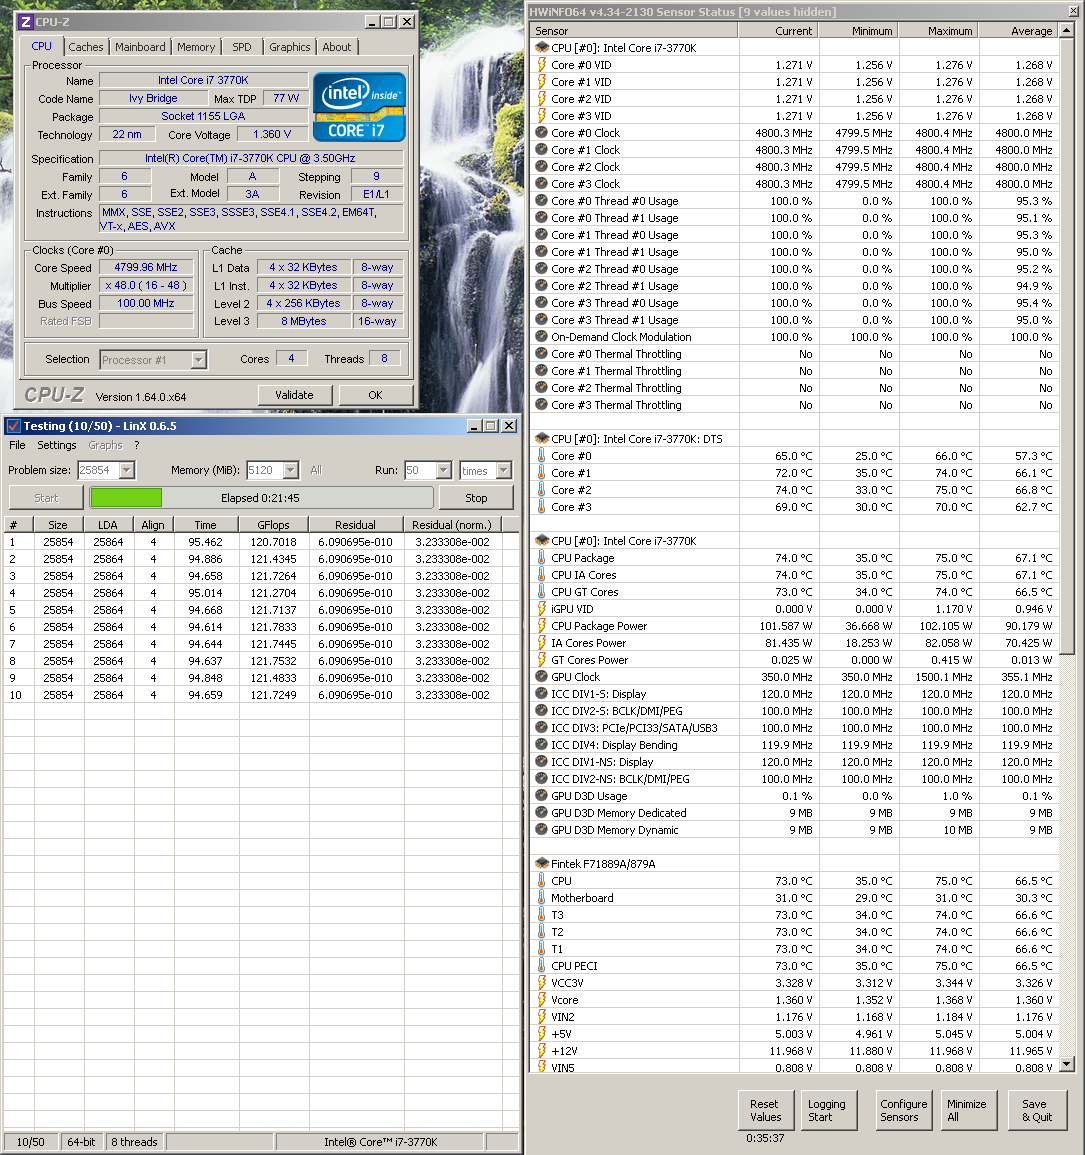The width and height of the screenshot is (1085, 1155).
Task: Open the times unit dropdown
Action: point(504,470)
